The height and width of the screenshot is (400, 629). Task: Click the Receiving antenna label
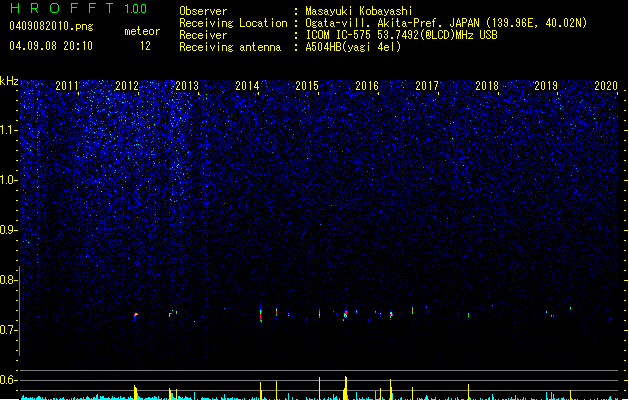coord(230,47)
